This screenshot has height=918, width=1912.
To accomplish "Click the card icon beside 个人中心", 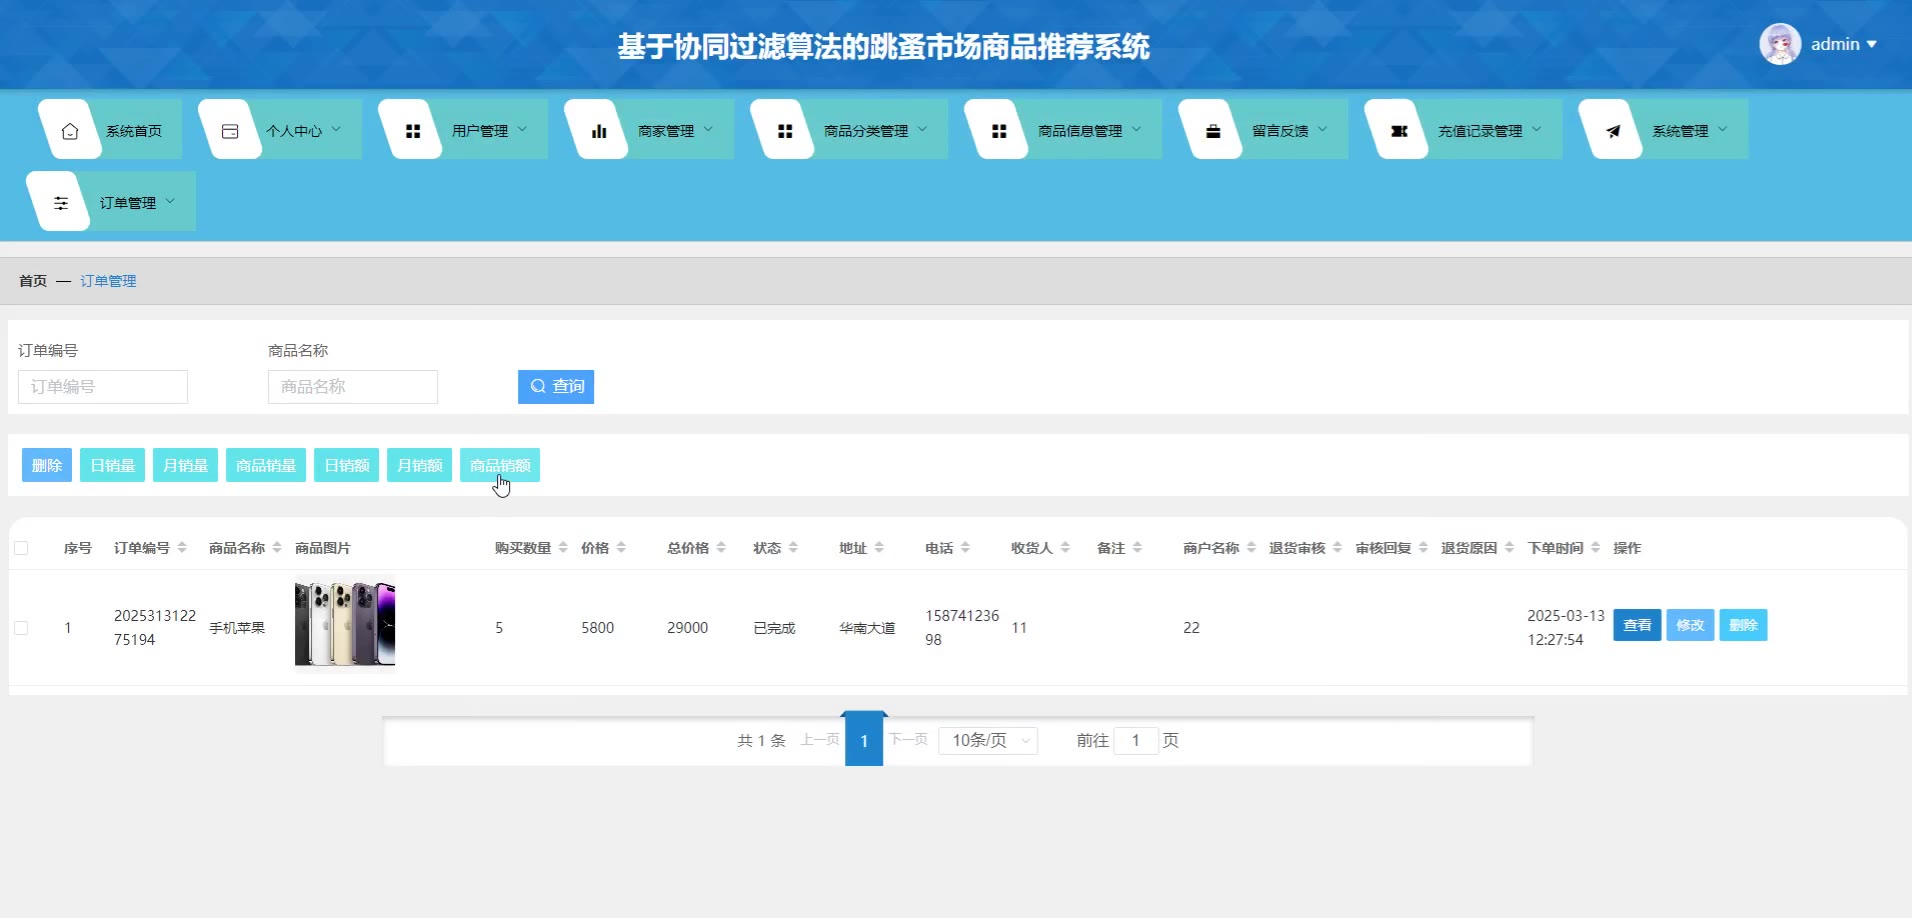I will [230, 131].
